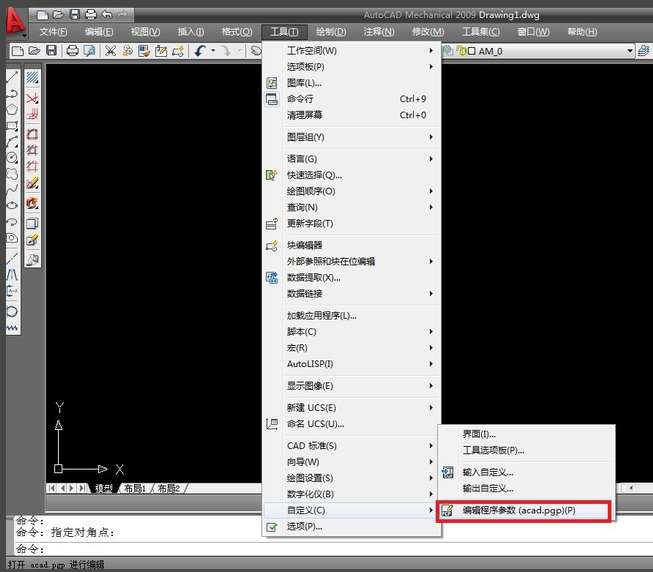This screenshot has width=653, height=572.
Task: Expand the 选项板(P) submenu
Action: 352,67
